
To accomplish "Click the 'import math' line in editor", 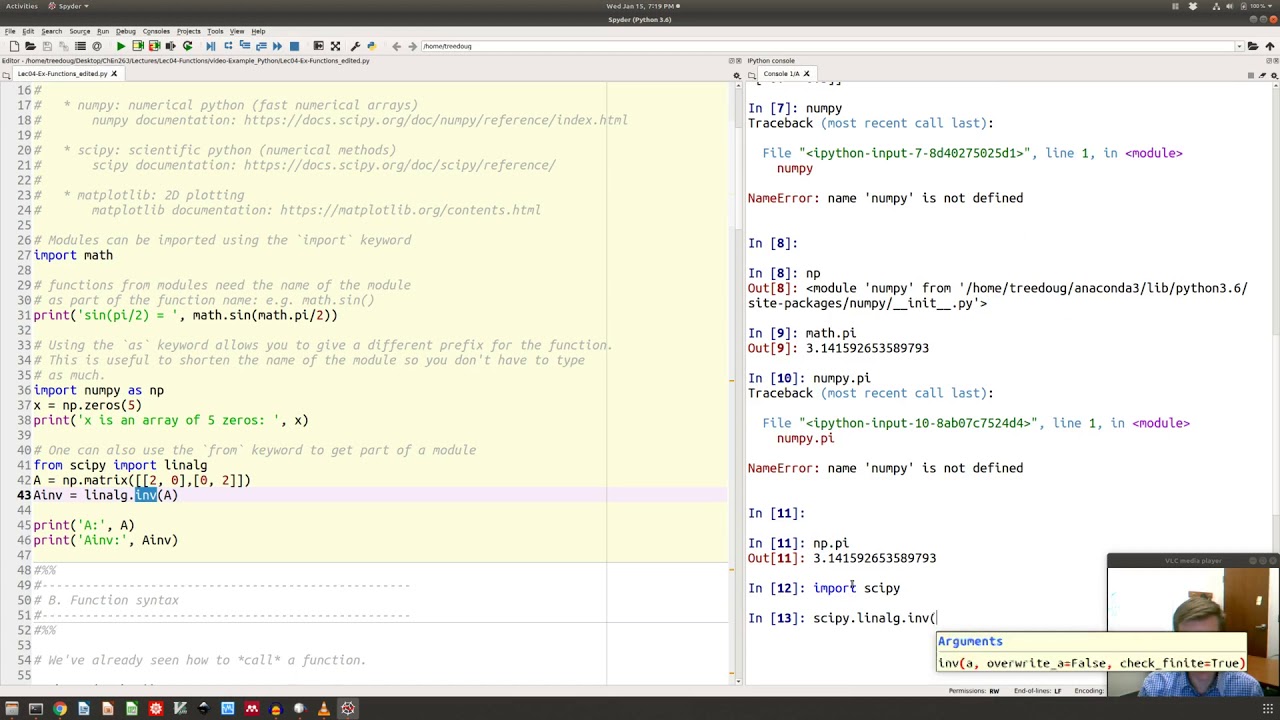I will [73, 255].
